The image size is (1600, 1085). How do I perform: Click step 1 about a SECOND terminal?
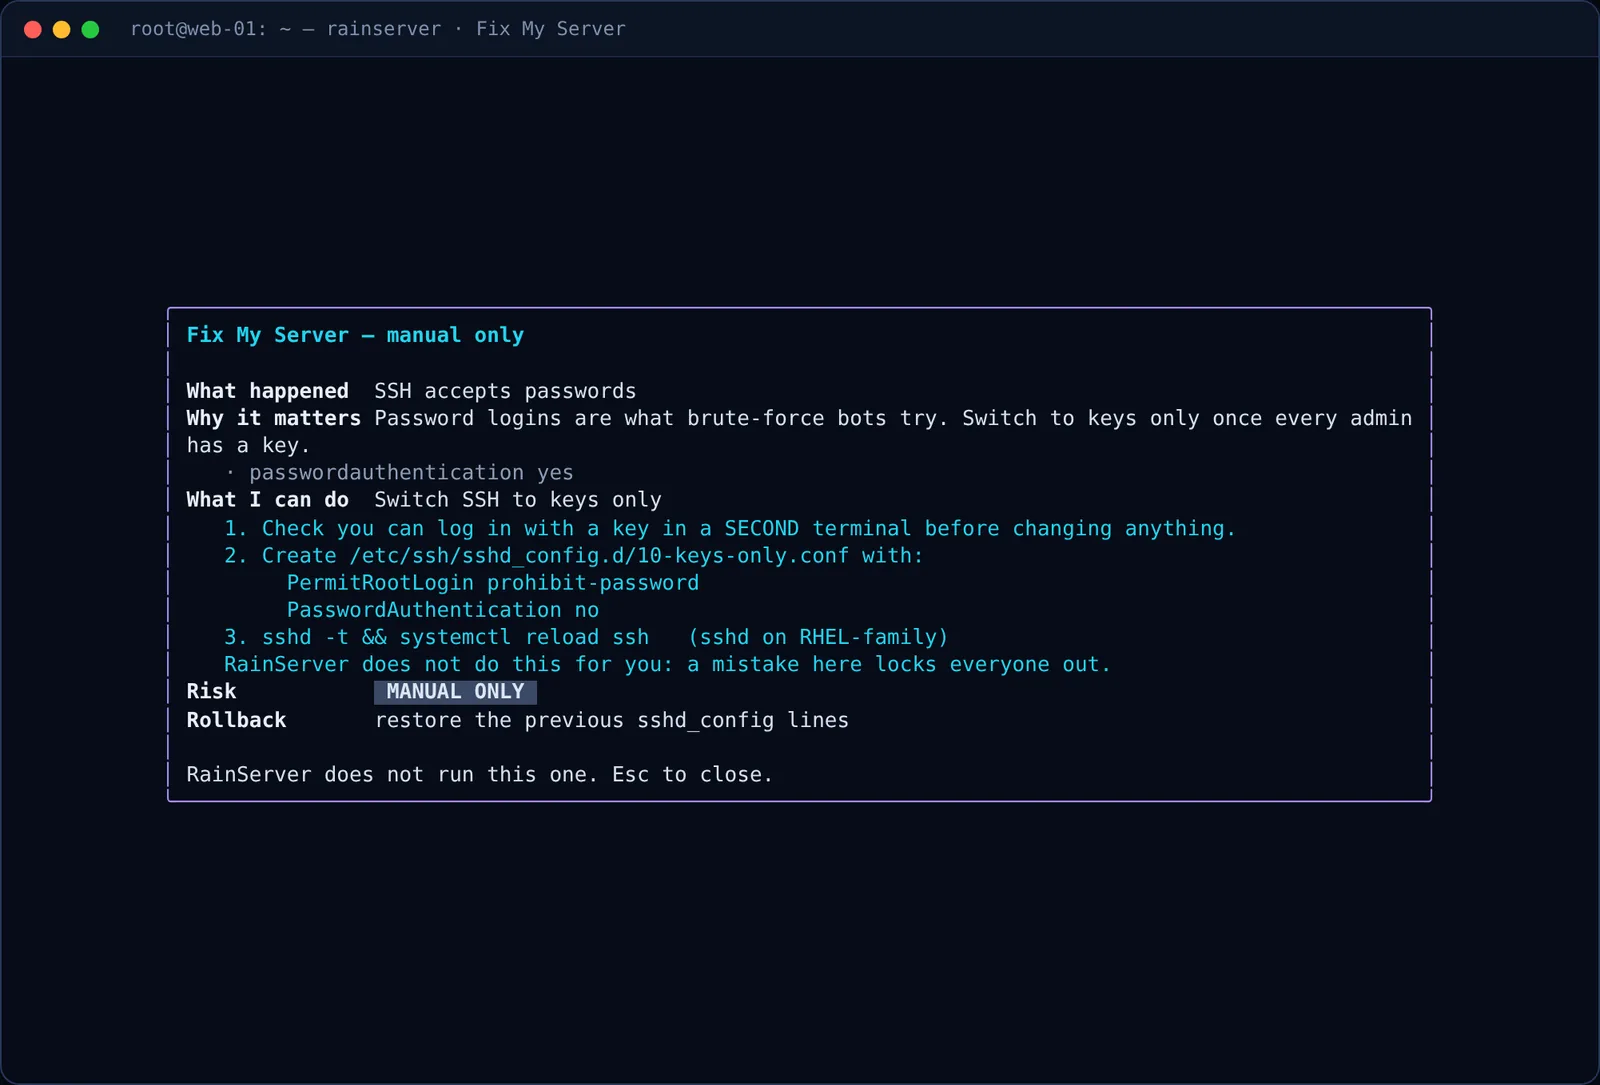click(730, 528)
